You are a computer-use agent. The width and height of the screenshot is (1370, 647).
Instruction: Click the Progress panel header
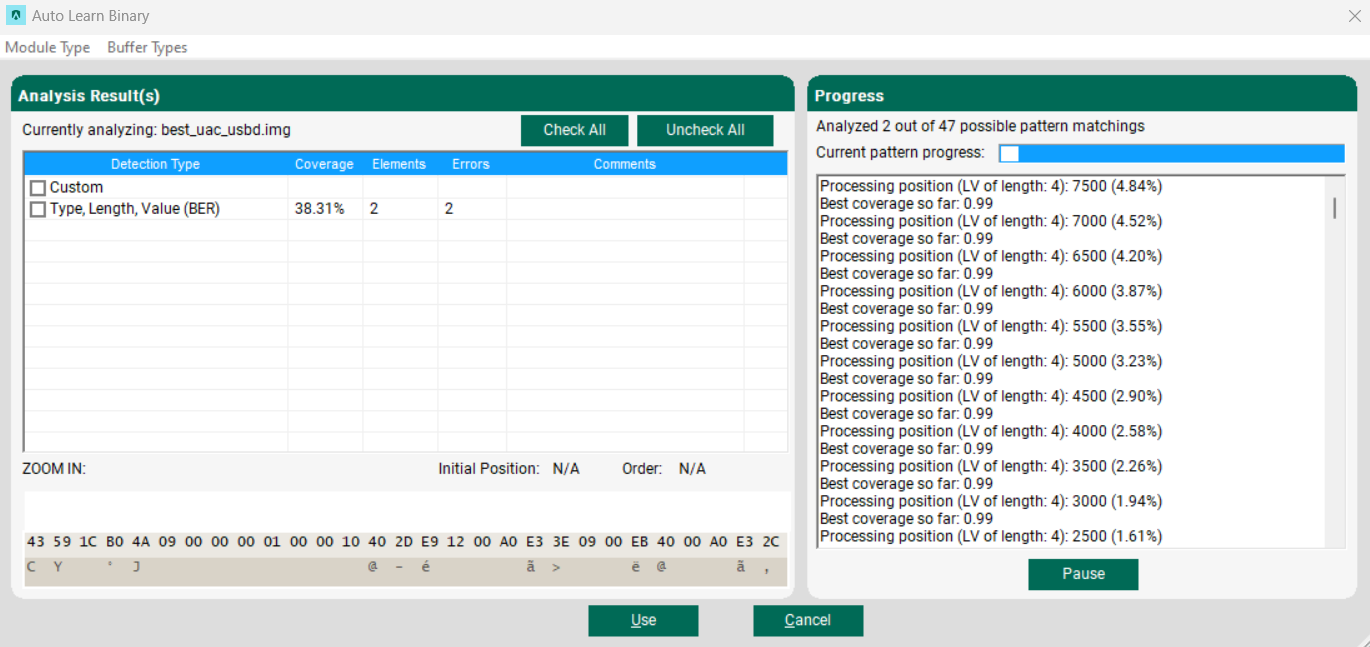pos(1082,95)
